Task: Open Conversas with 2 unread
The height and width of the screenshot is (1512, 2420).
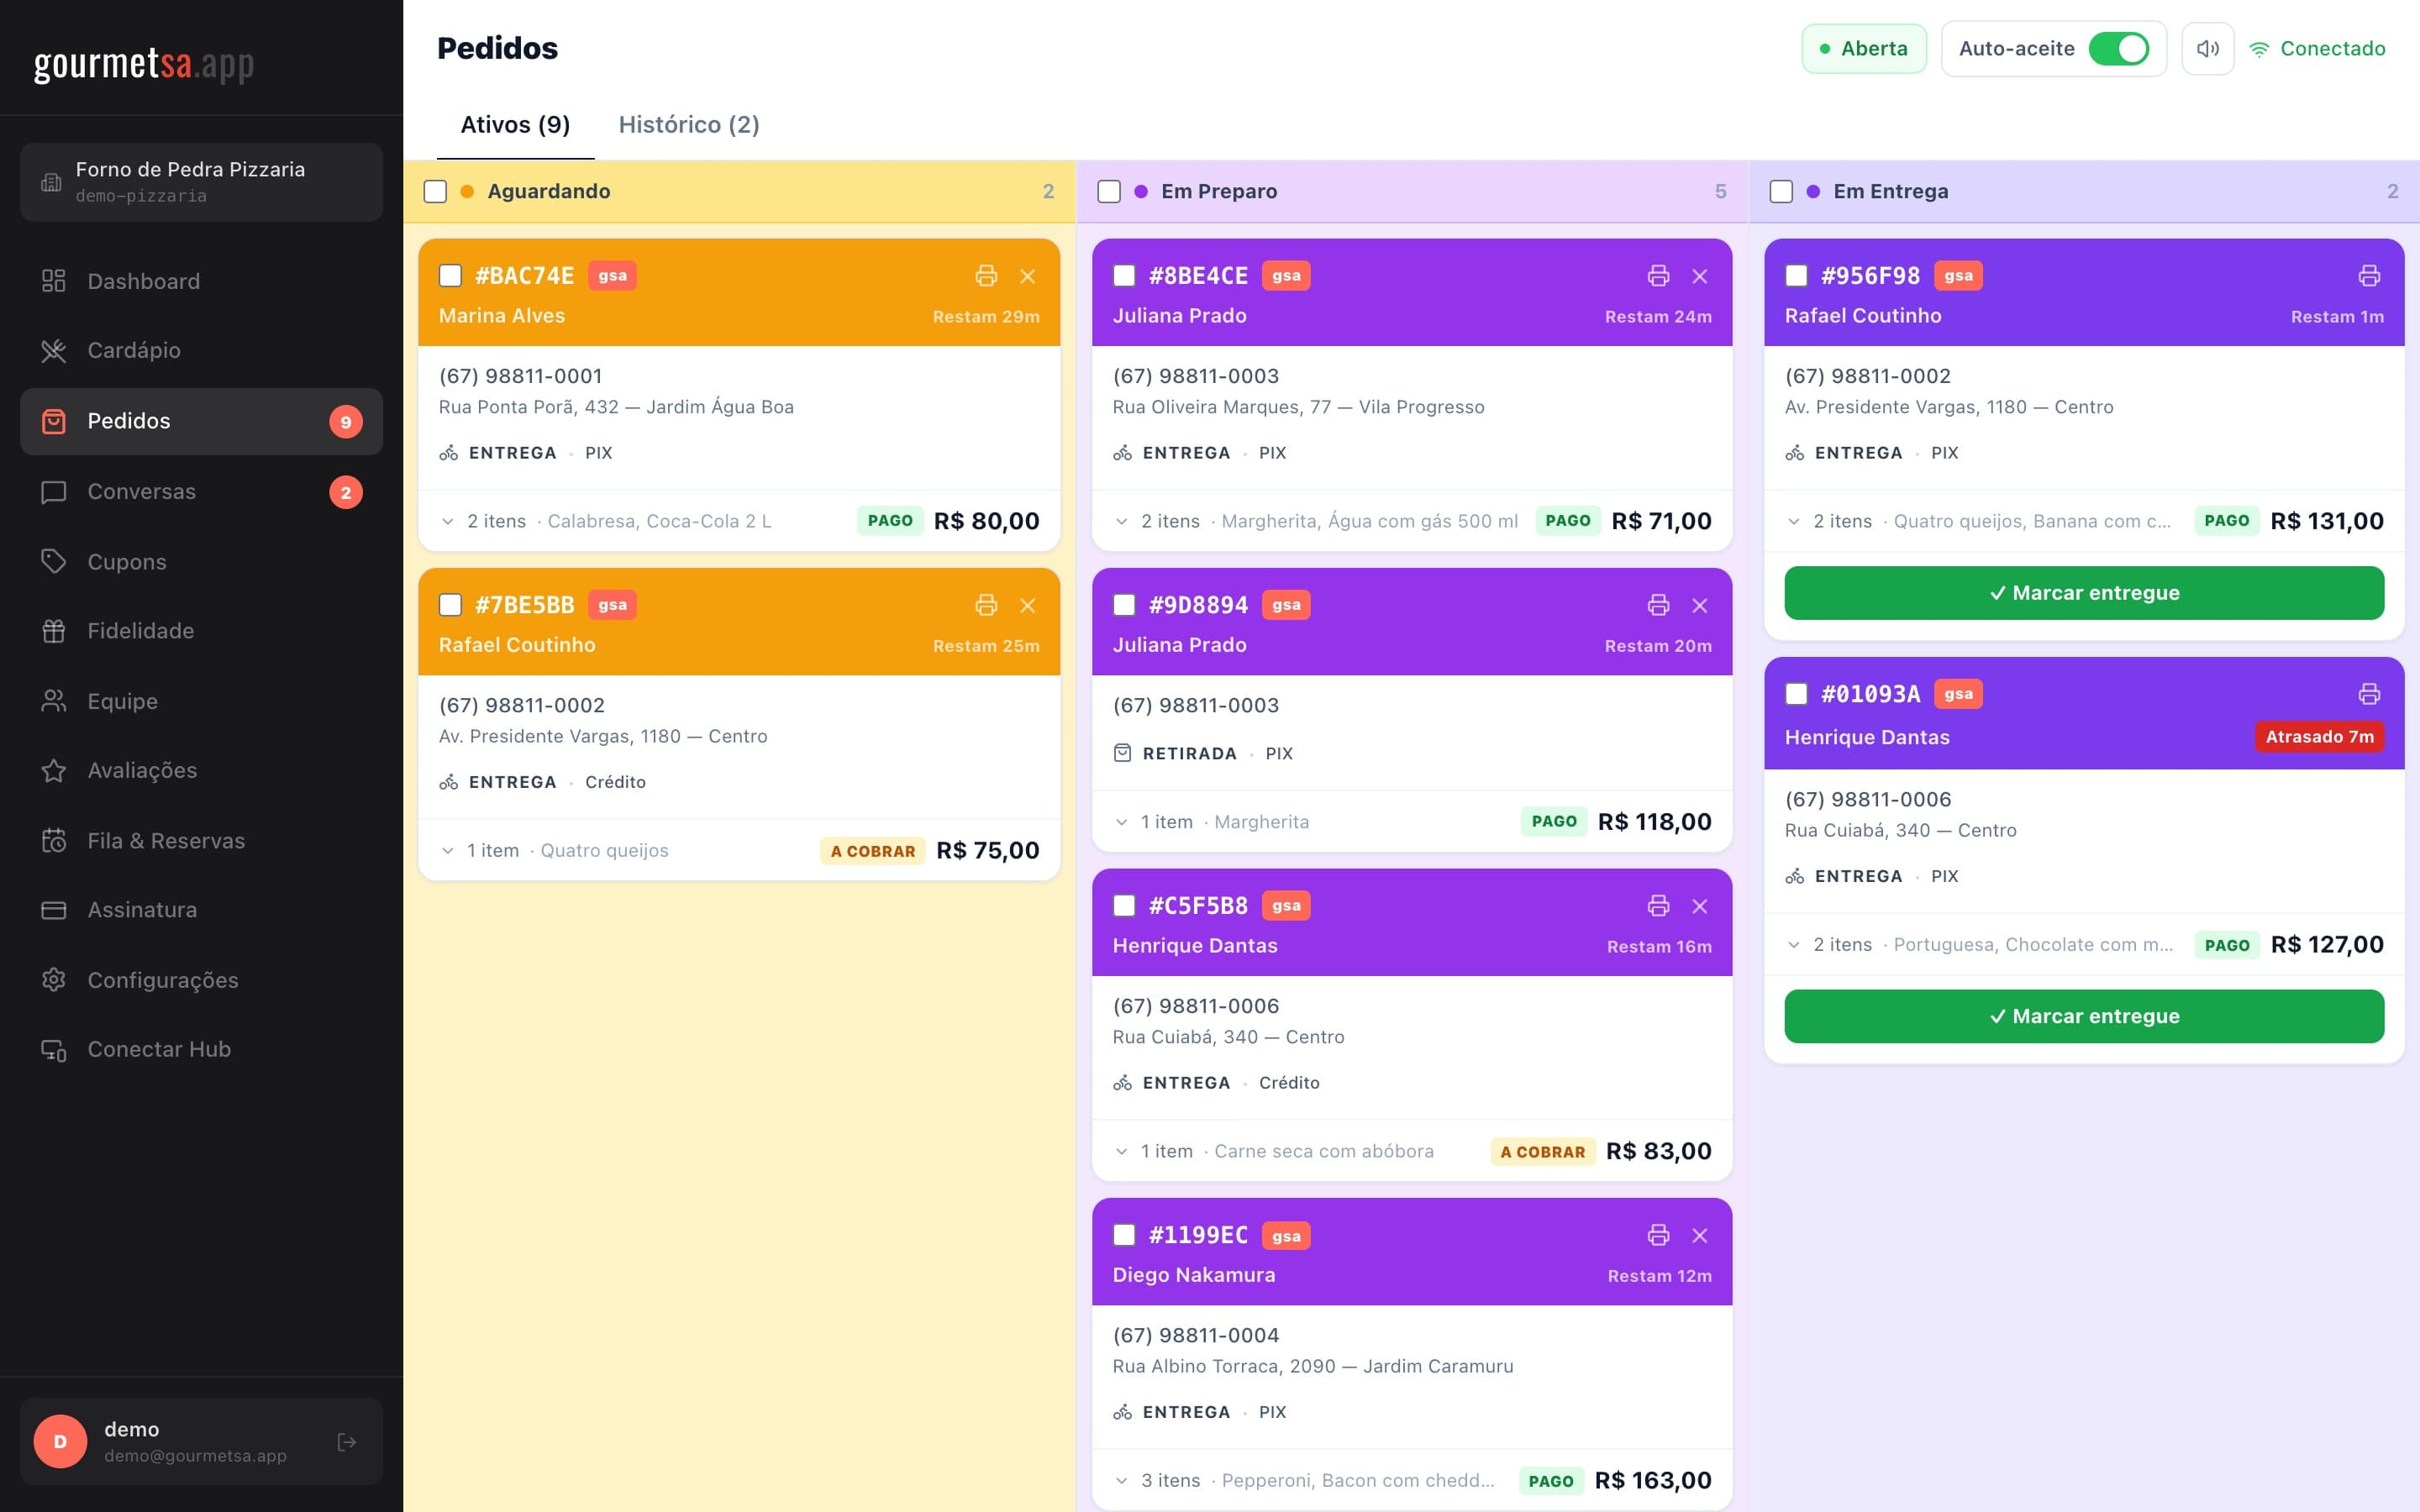Action: [x=201, y=492]
